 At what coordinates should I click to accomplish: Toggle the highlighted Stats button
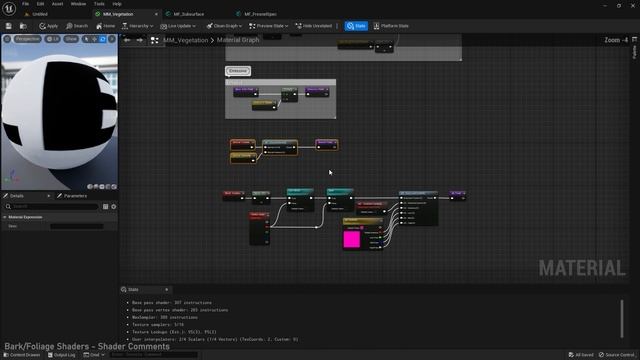point(356,26)
